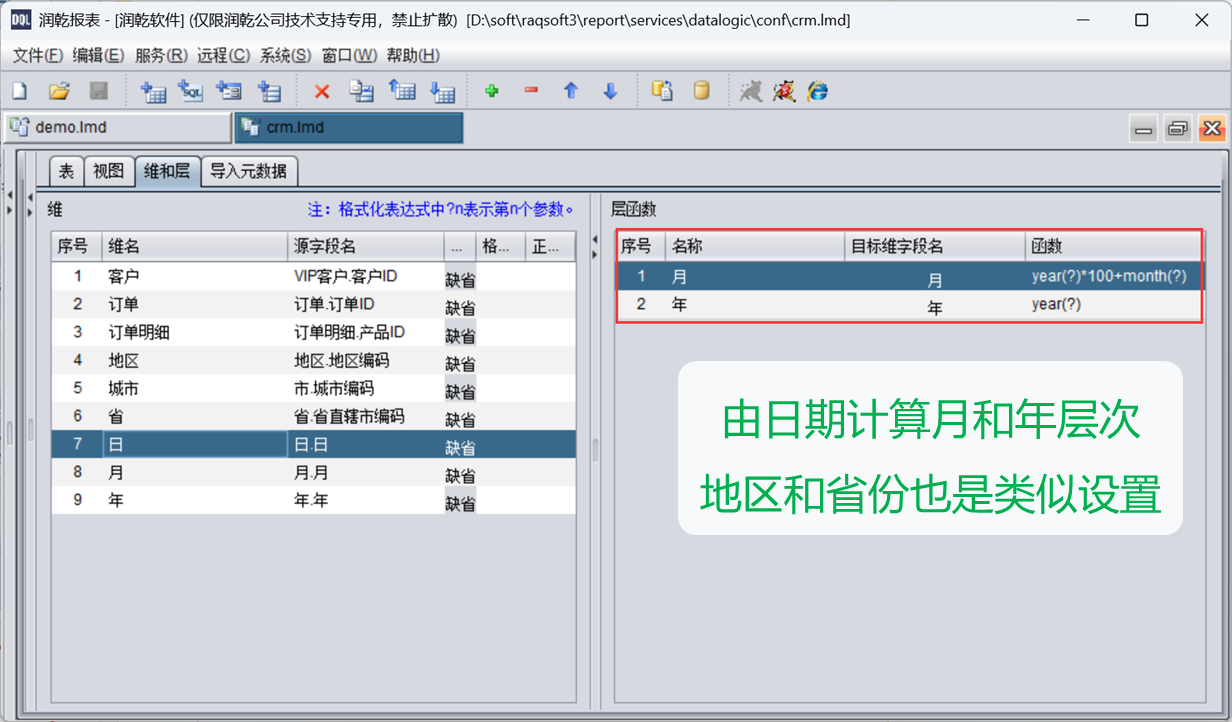The height and width of the screenshot is (722, 1232).
Task: Click the 缺省 cell for 省 row
Action: pyautogui.click(x=460, y=418)
